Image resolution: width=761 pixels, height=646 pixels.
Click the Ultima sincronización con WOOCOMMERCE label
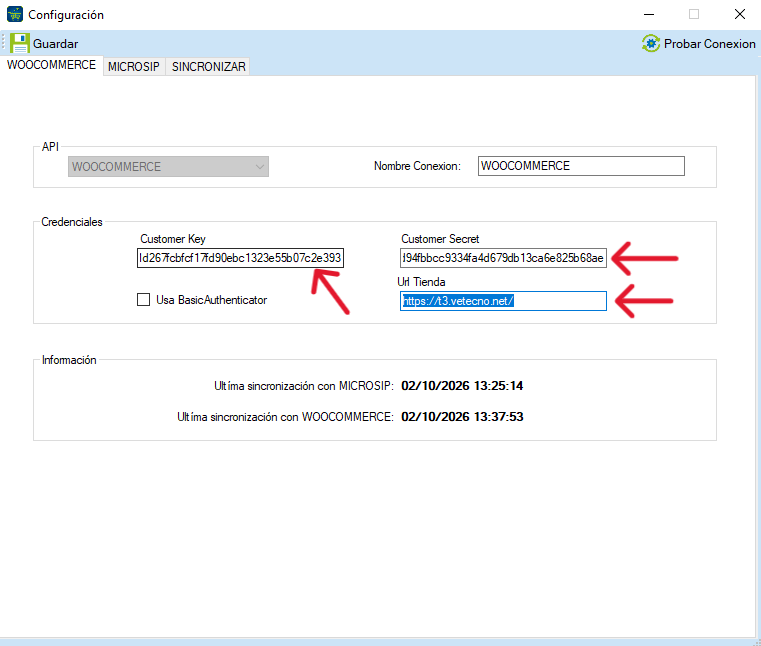point(285,417)
